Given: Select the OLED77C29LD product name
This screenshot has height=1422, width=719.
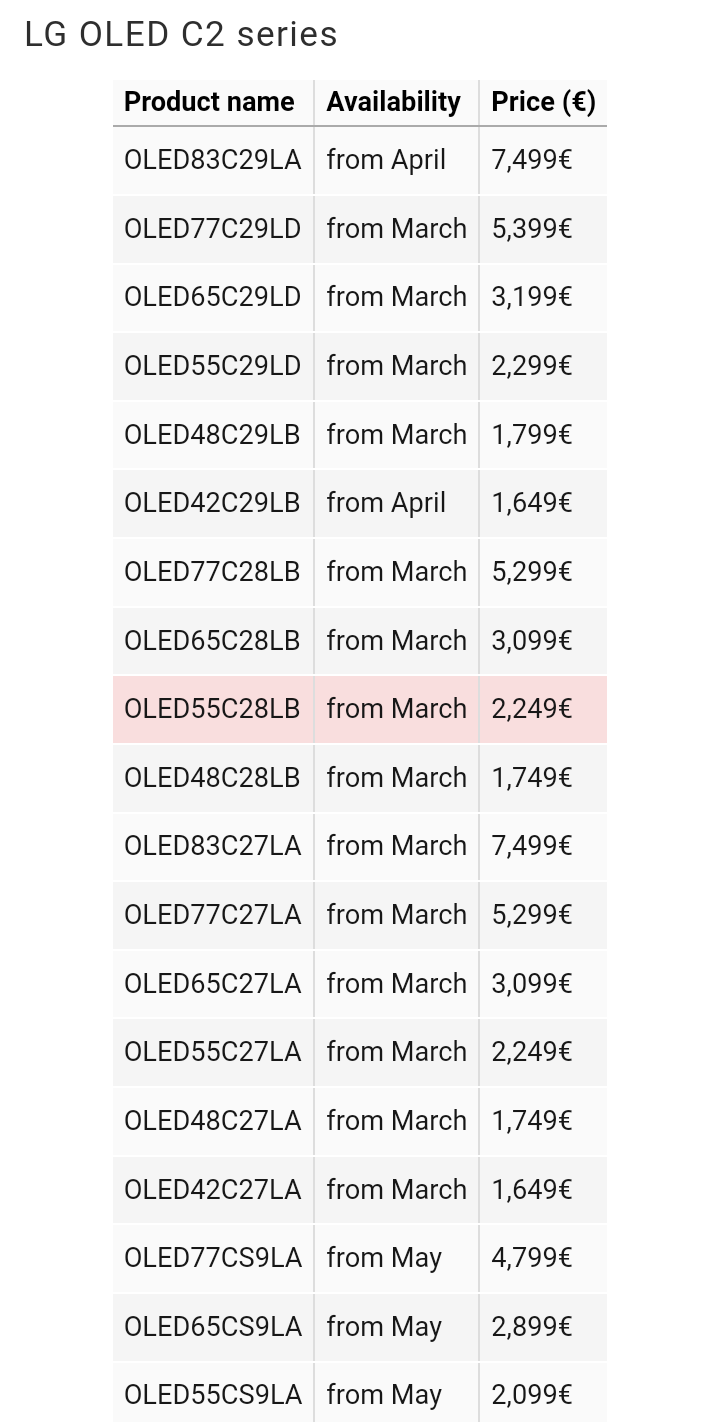Looking at the screenshot, I should click(x=212, y=229).
